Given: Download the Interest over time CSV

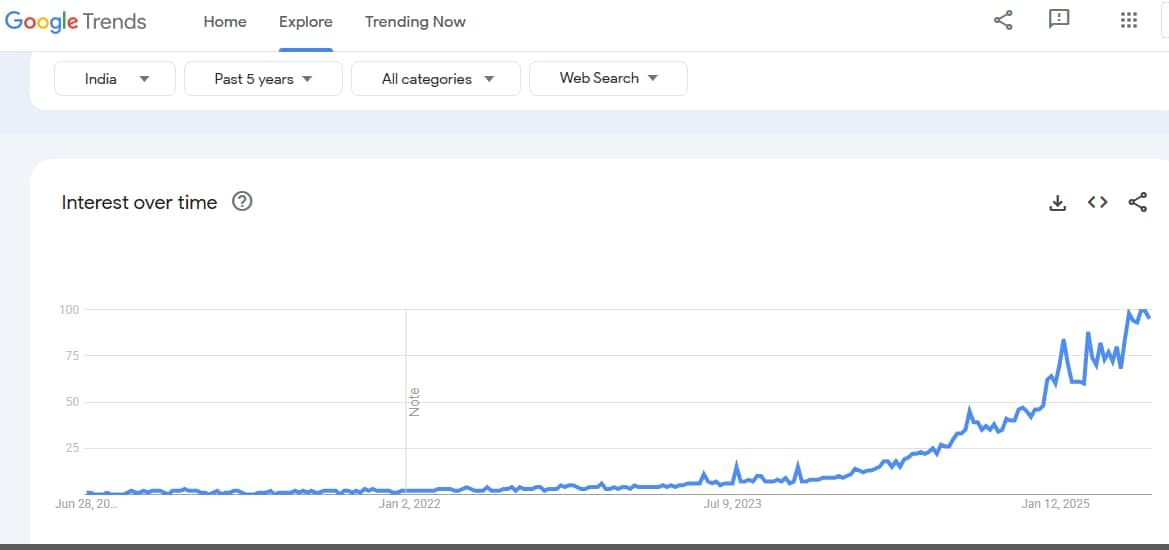Looking at the screenshot, I should pos(1057,202).
